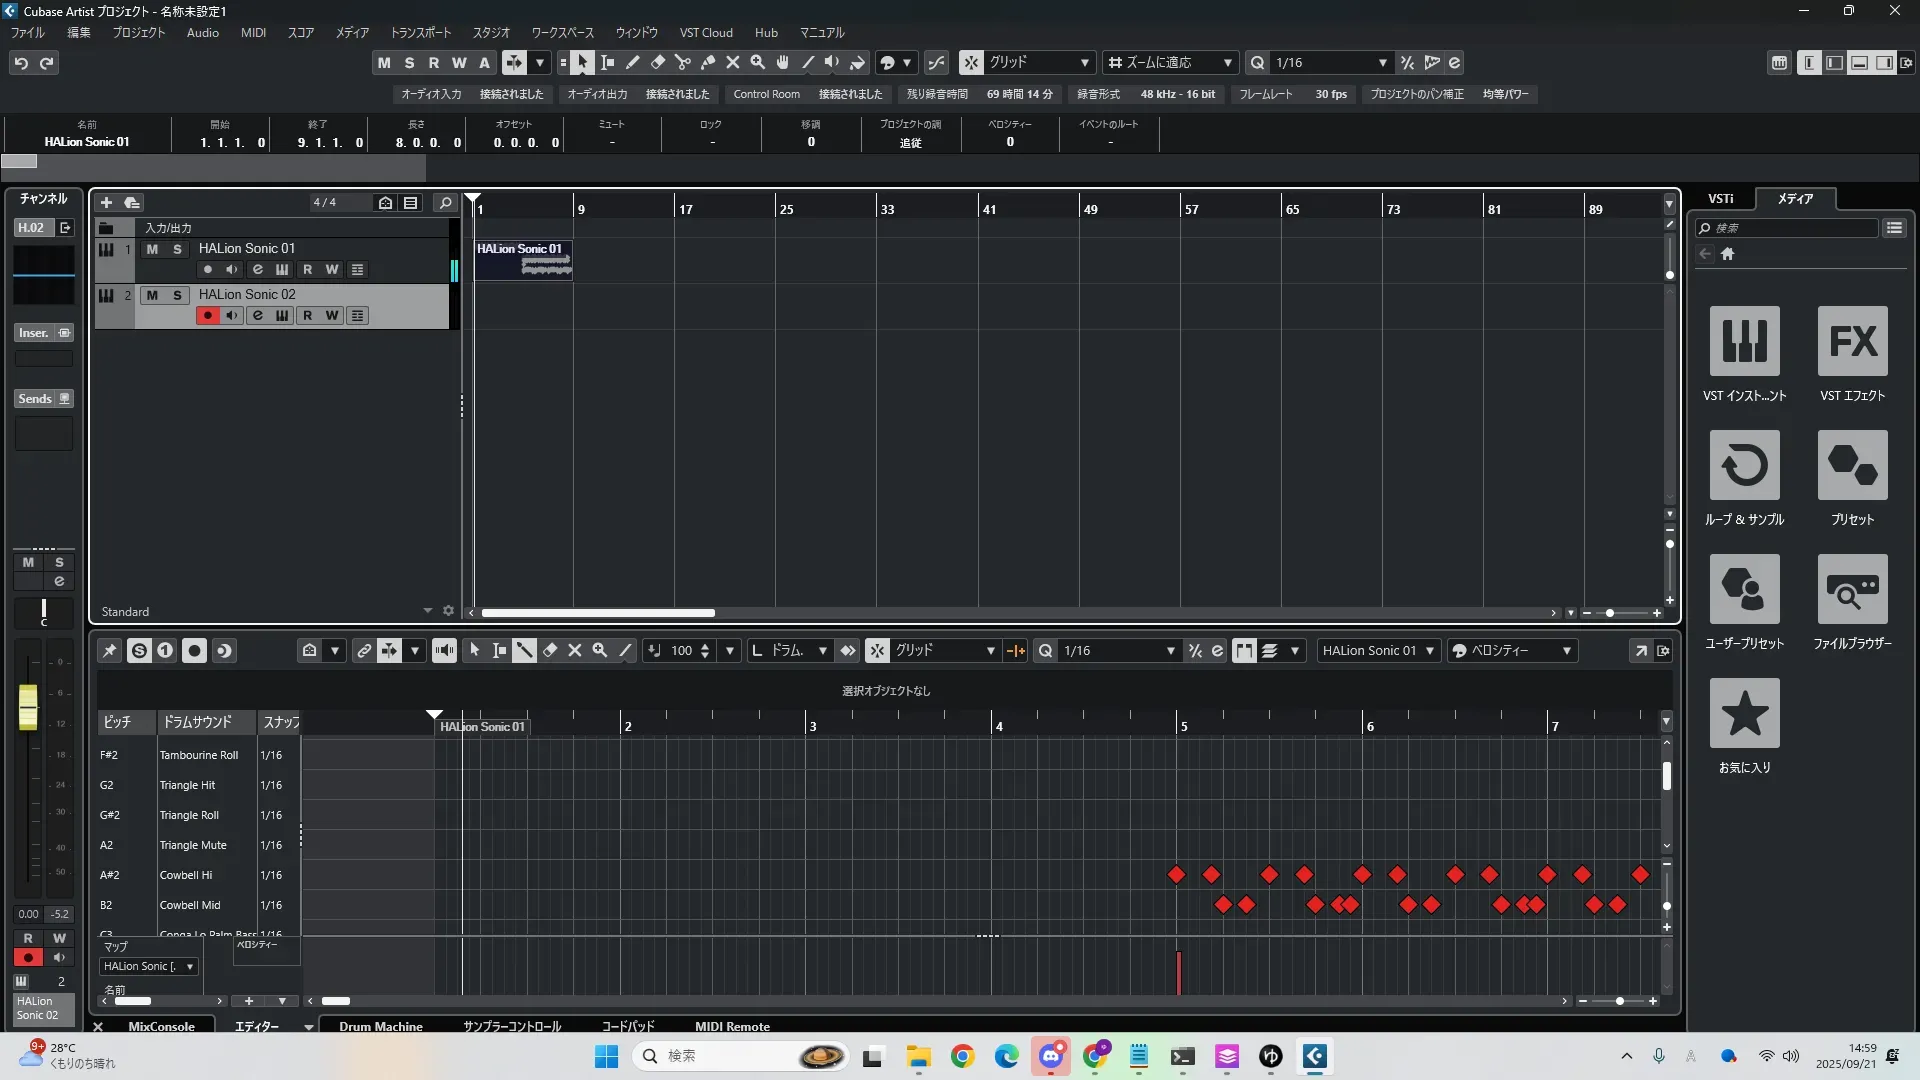Viewport: 1920px width, 1080px height.
Task: Solo the HALion Sonic 02 track
Action: coord(177,295)
